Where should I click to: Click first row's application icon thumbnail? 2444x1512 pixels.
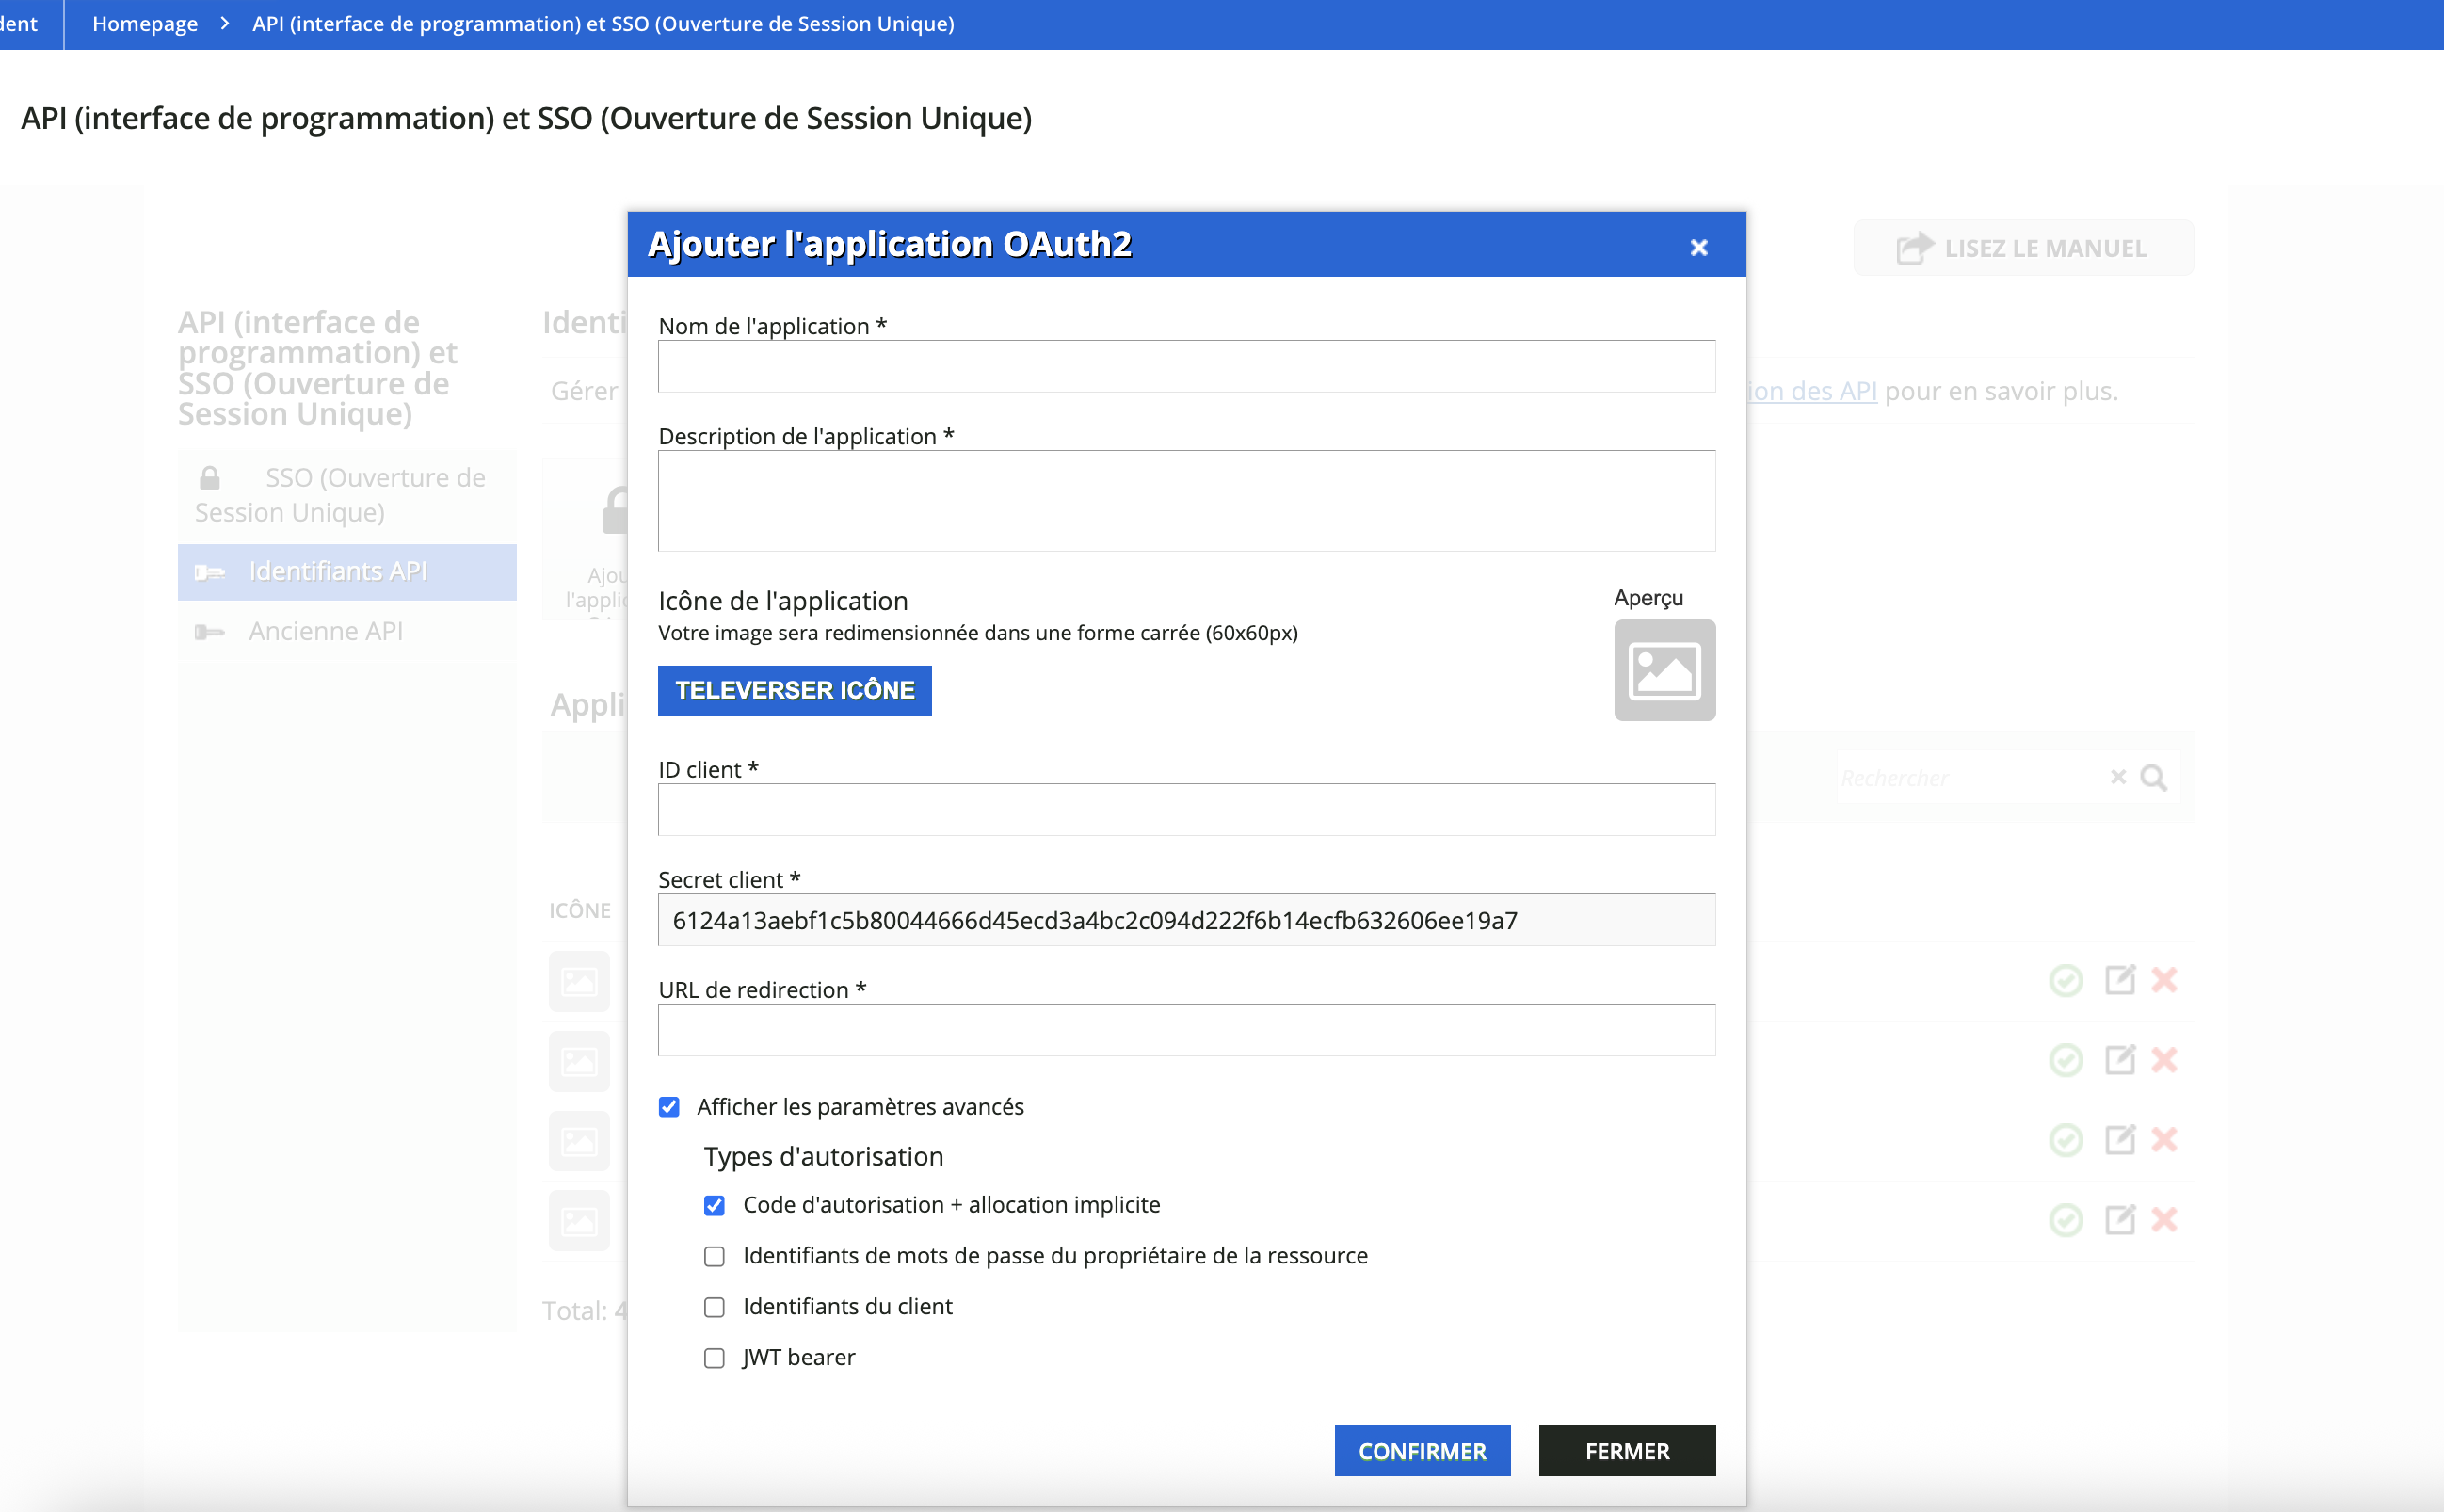579,981
